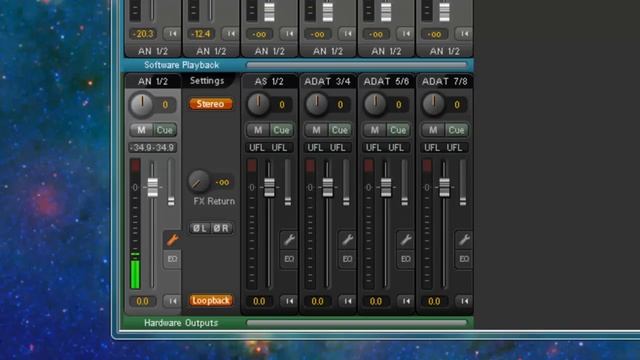640x360 pixels.
Task: Click the 0.0 gain value on ADAT 7/8
Action: [434, 301]
